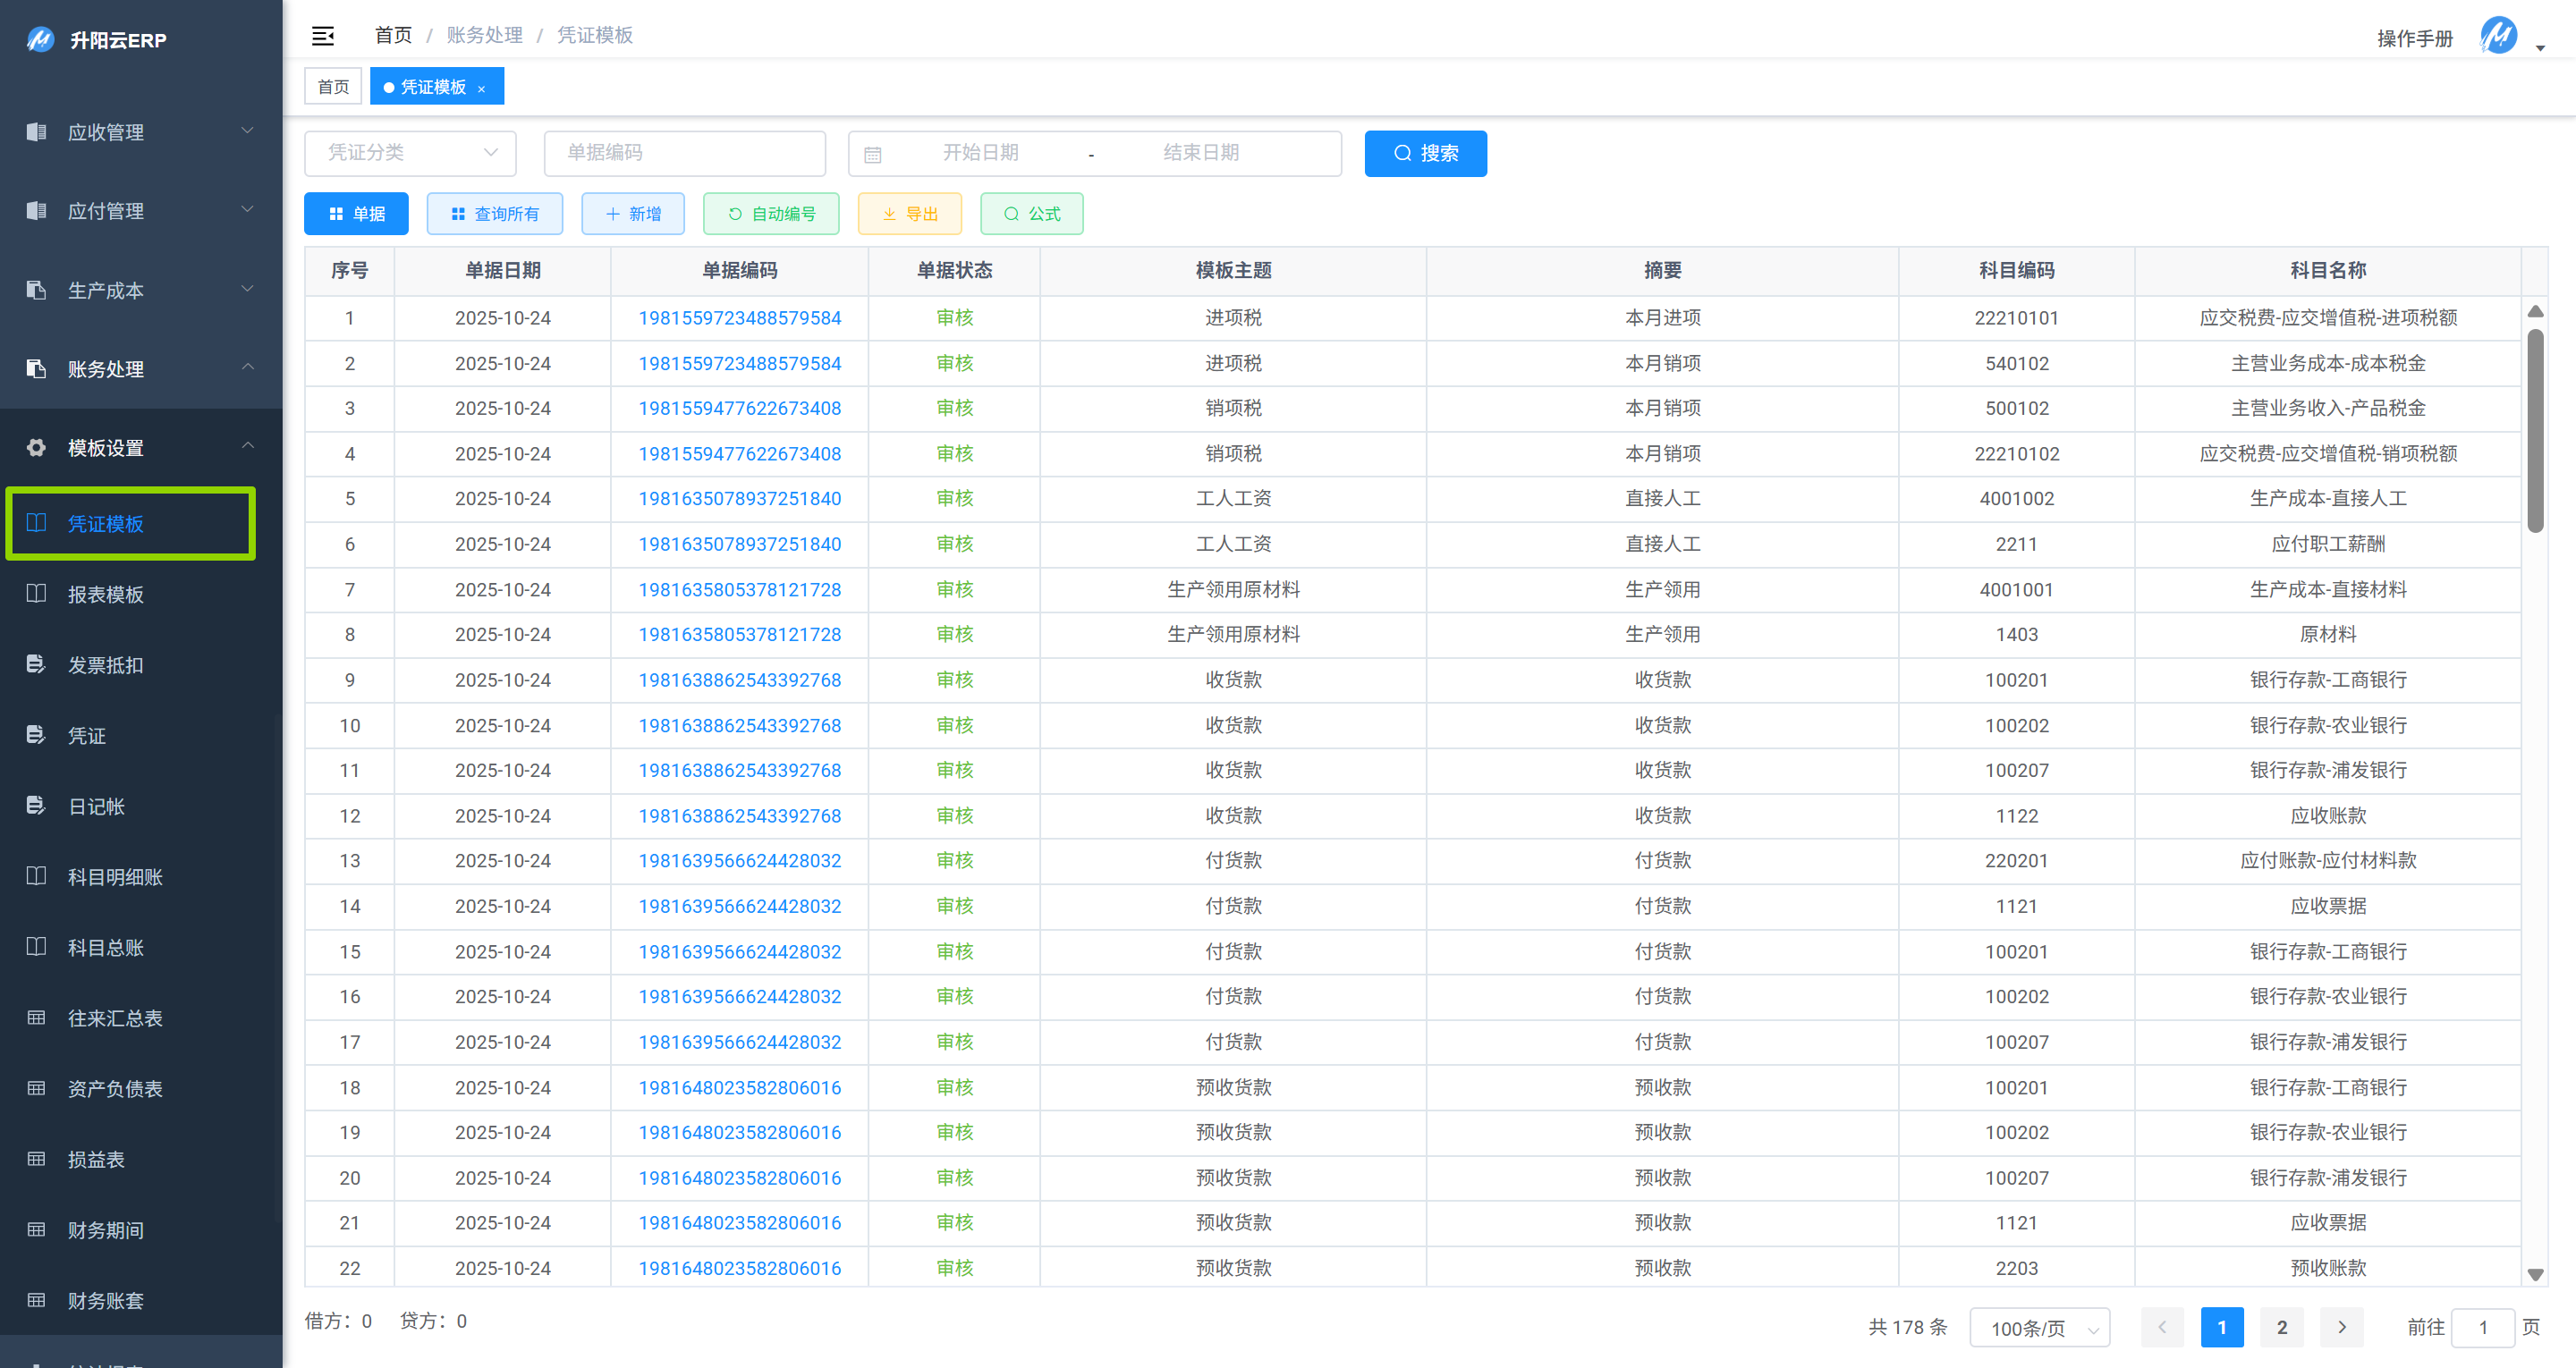
Task: Click the 发票抵扣 sidebar icon
Action: [x=36, y=665]
